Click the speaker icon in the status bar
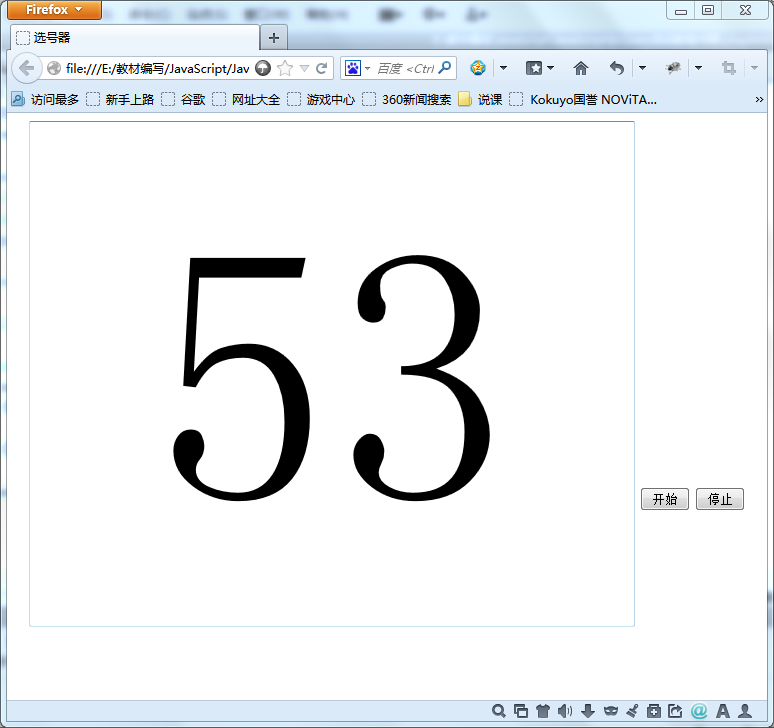This screenshot has height=728, width=774. tap(565, 711)
